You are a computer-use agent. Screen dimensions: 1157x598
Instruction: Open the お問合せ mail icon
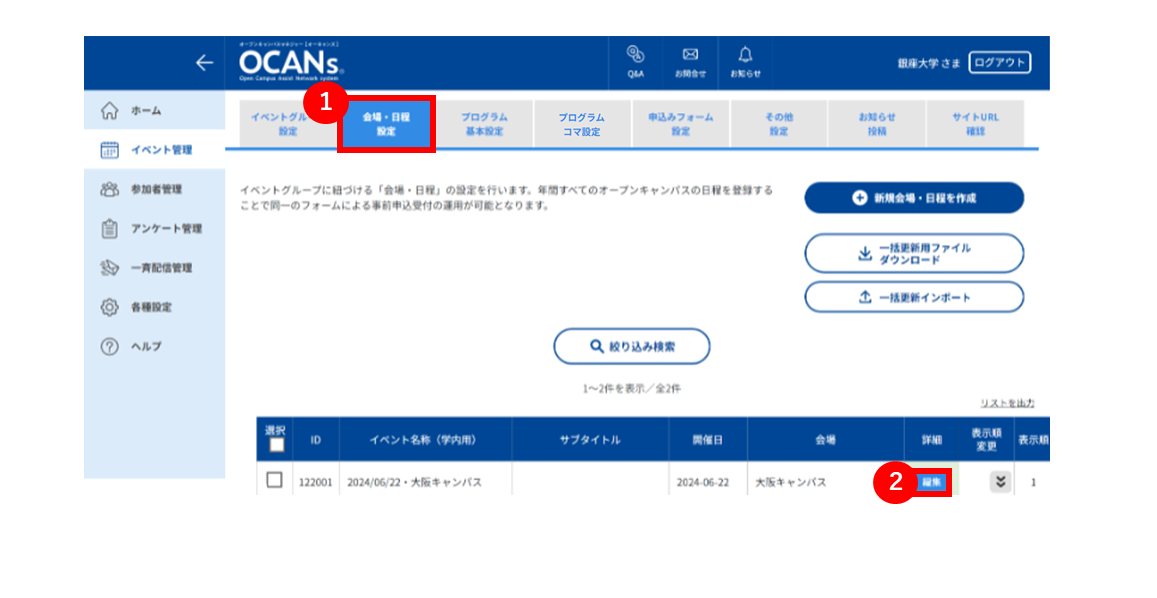tap(690, 62)
